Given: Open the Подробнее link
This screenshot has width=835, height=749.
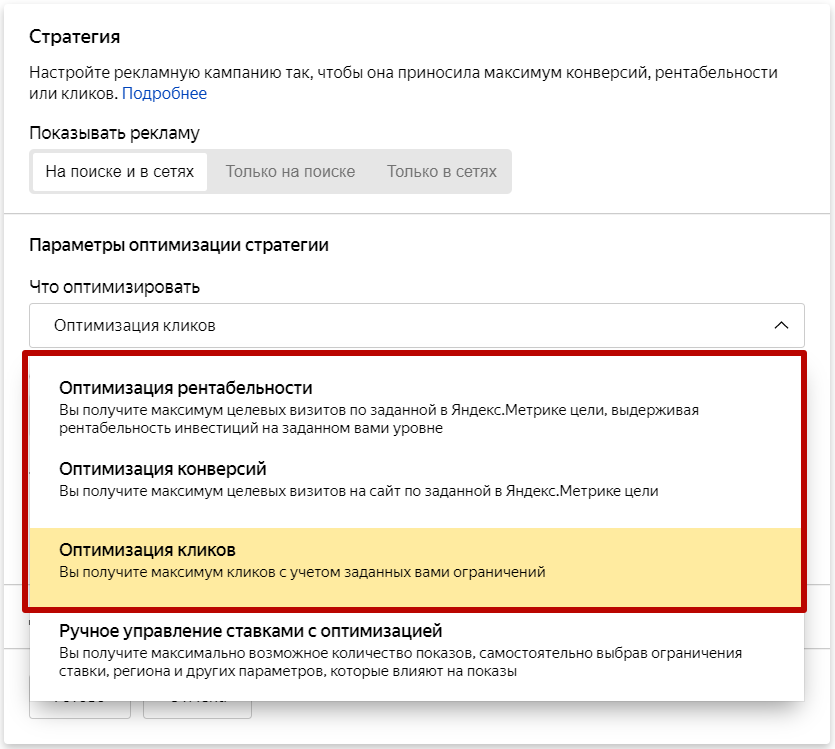Looking at the screenshot, I should 164,94.
